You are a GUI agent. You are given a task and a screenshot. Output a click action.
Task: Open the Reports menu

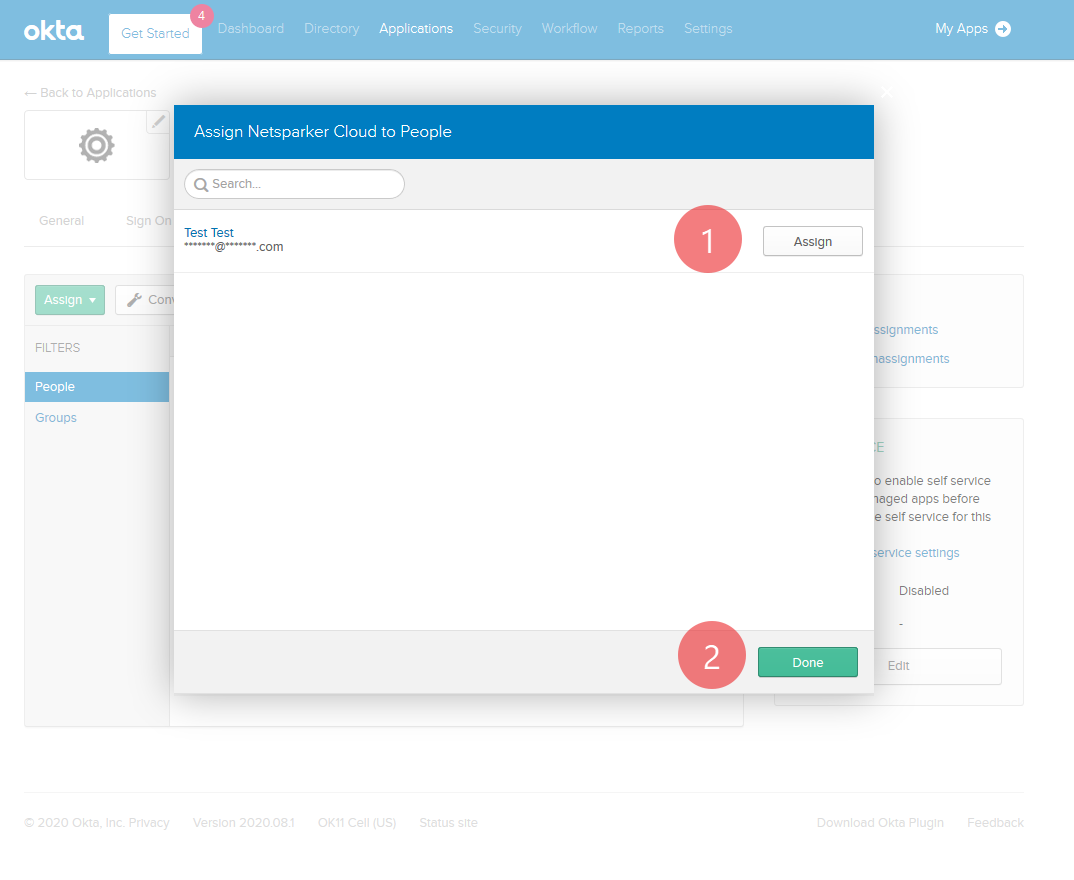(640, 29)
